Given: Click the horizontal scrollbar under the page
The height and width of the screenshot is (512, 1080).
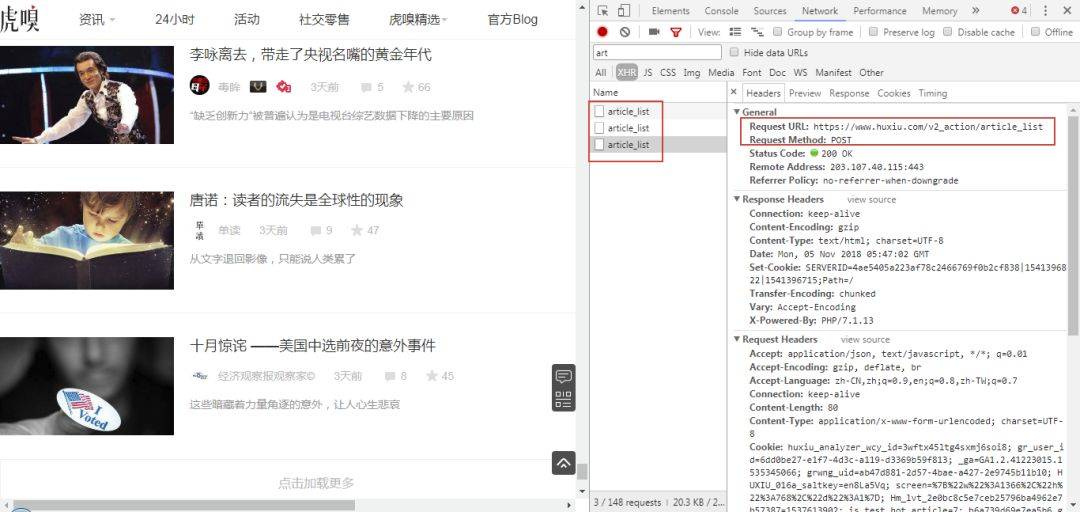Looking at the screenshot, I should click(x=184, y=505).
